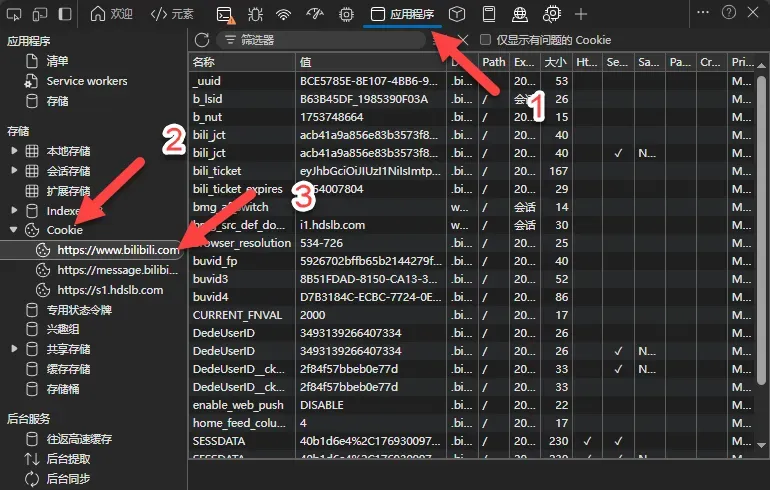Open the console tab icon
The width and height of the screenshot is (770, 490).
225,14
